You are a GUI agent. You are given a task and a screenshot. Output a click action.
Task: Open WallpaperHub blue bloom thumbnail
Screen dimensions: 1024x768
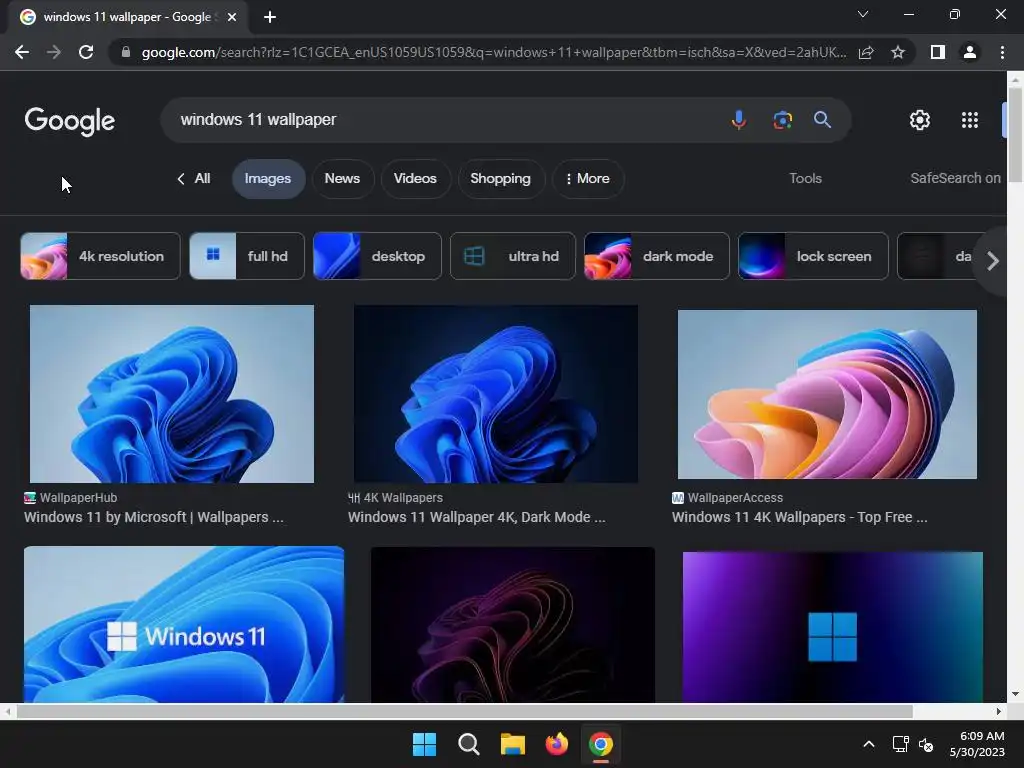pos(172,394)
